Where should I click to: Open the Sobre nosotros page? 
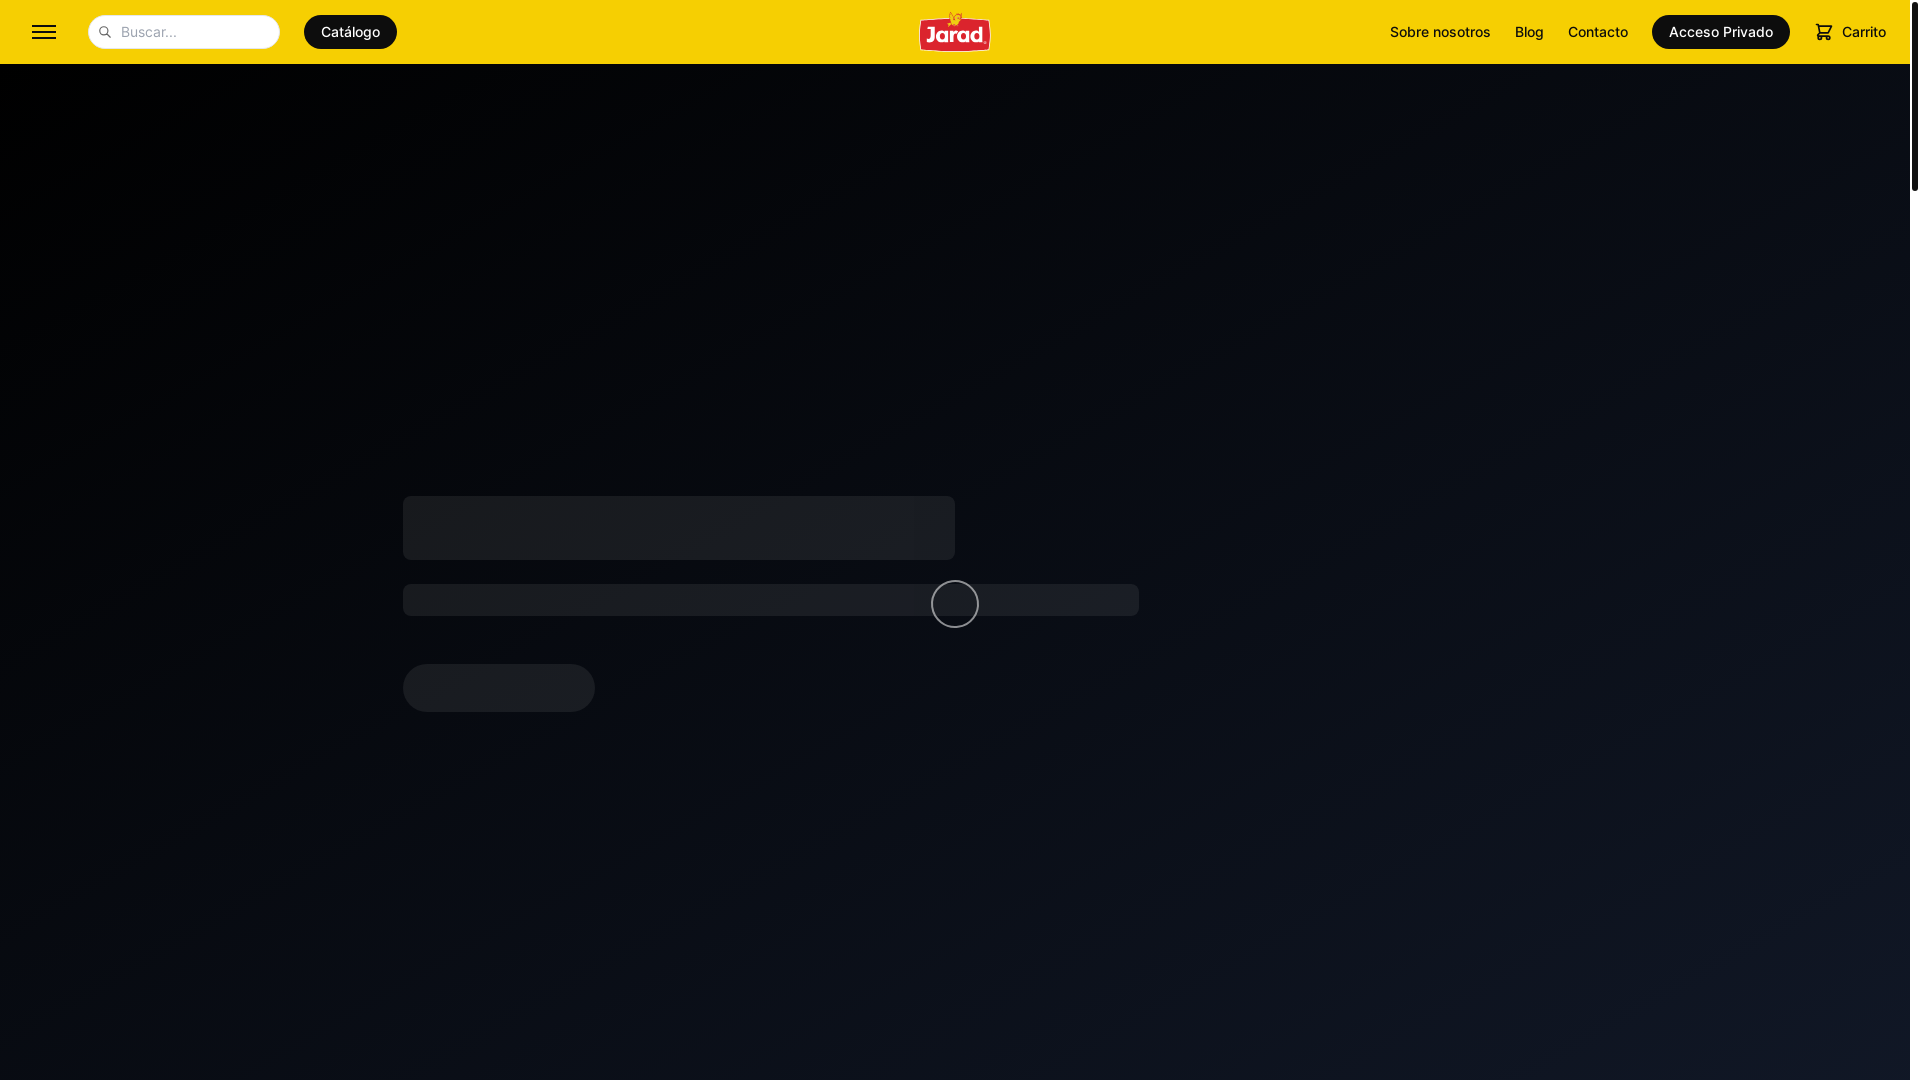(1440, 32)
